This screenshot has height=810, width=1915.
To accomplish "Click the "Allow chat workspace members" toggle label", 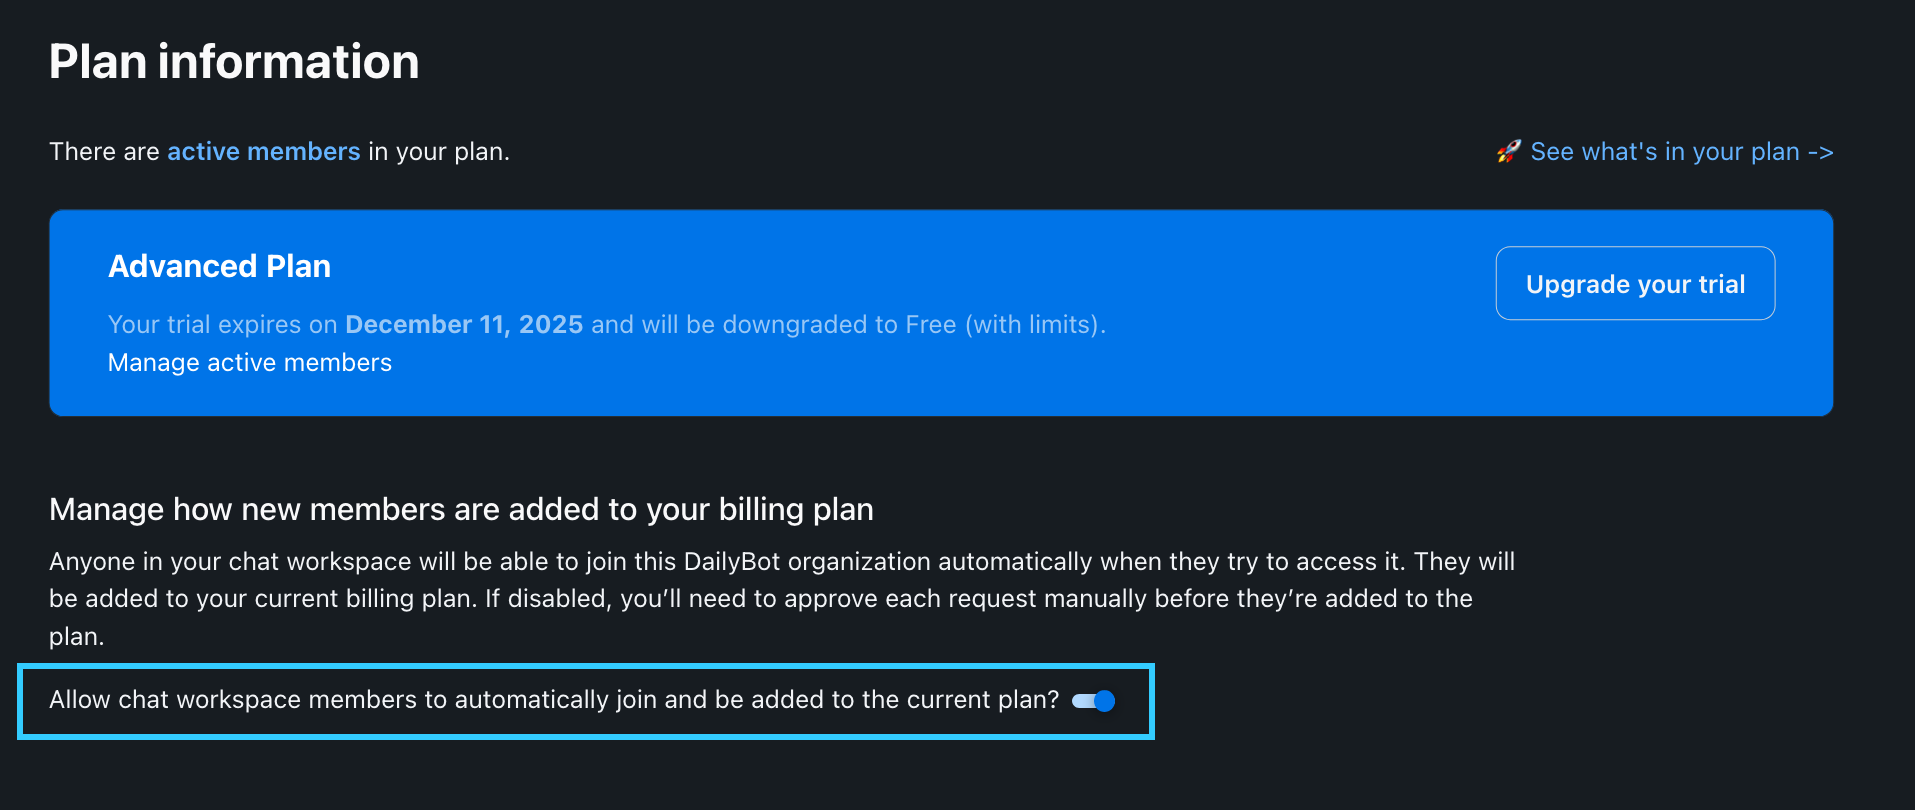I will (553, 700).
